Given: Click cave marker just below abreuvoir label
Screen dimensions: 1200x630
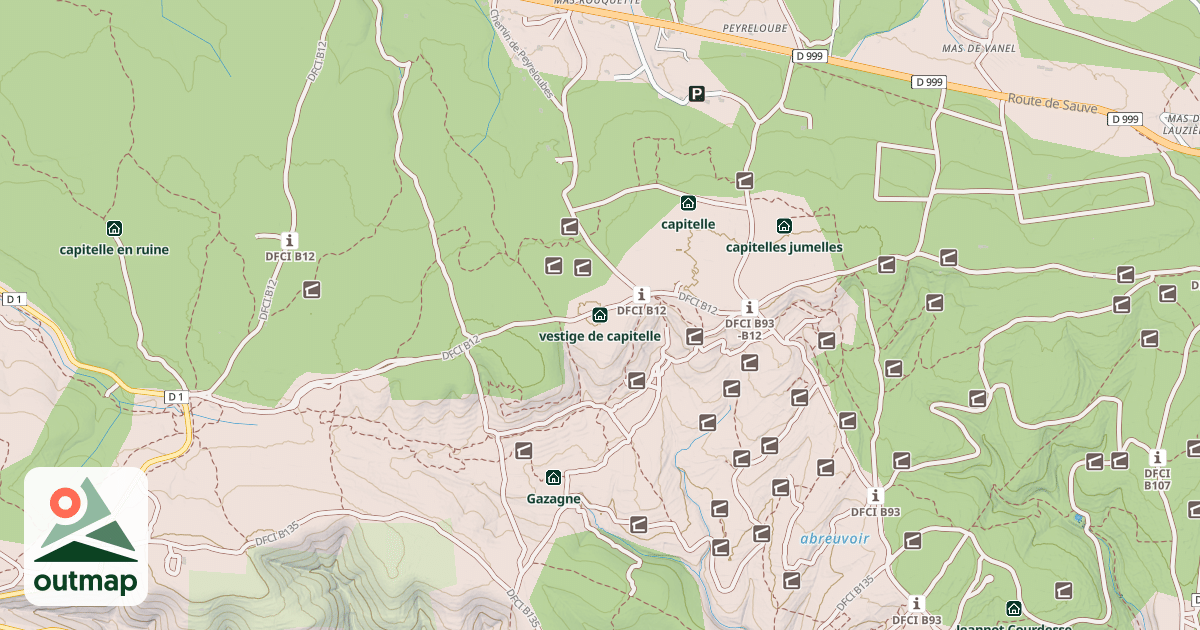Looking at the screenshot, I should click(793, 580).
